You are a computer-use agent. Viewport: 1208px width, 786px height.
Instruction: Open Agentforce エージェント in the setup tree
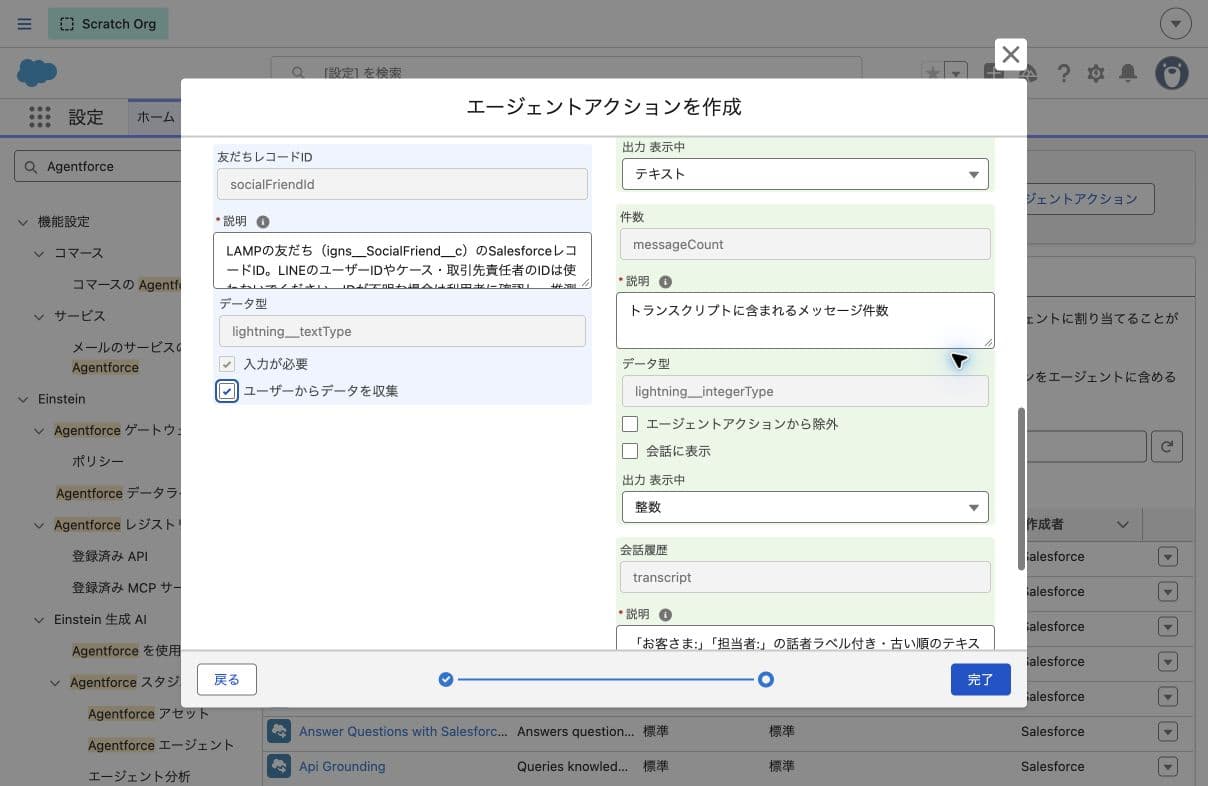click(x=161, y=745)
